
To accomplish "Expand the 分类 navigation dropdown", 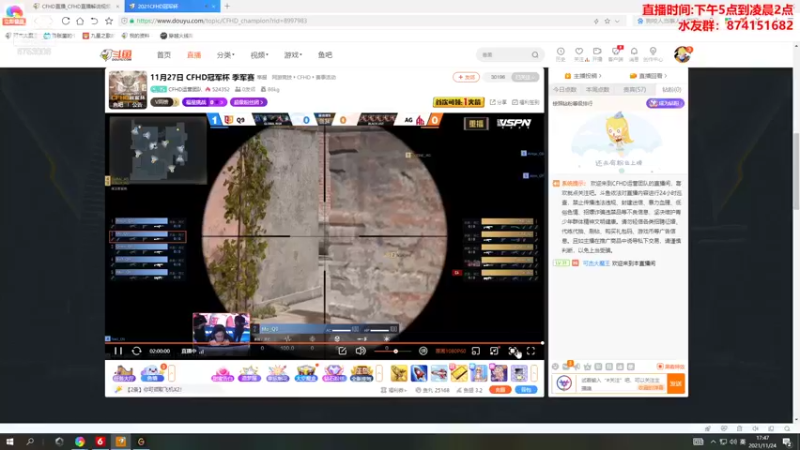I will (x=226, y=55).
